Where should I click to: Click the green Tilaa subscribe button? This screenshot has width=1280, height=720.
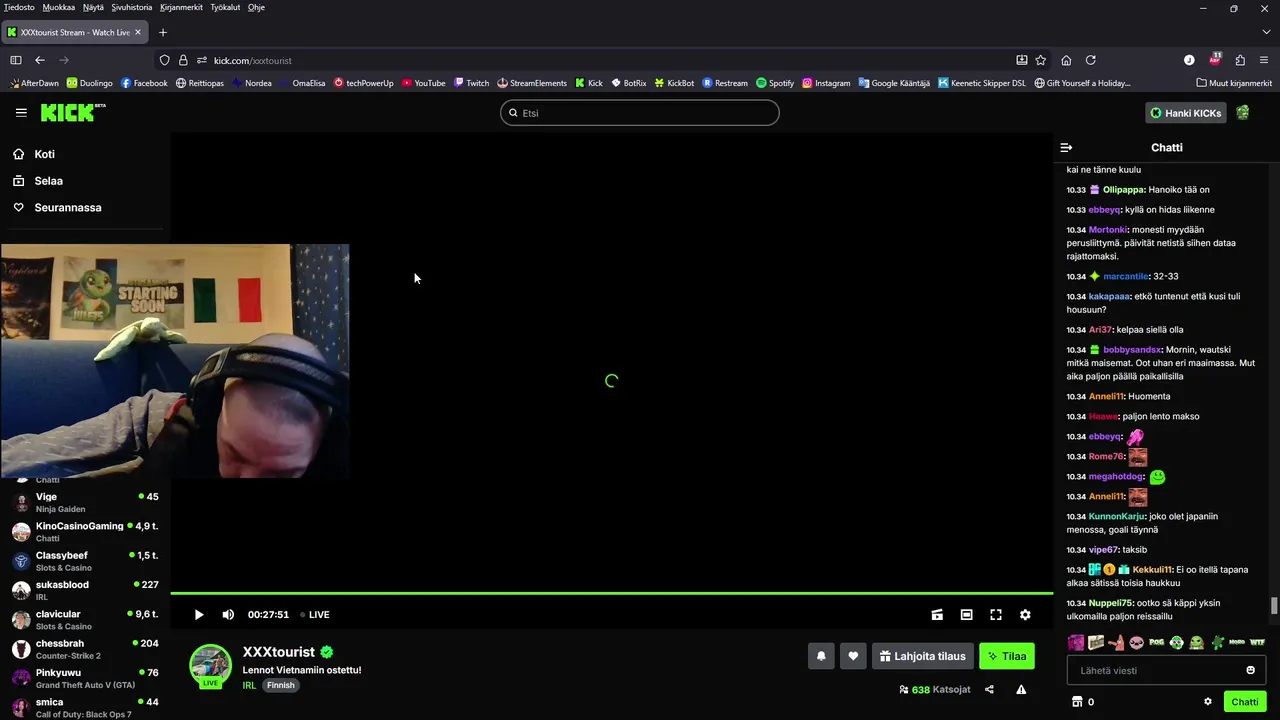pyautogui.click(x=1007, y=656)
